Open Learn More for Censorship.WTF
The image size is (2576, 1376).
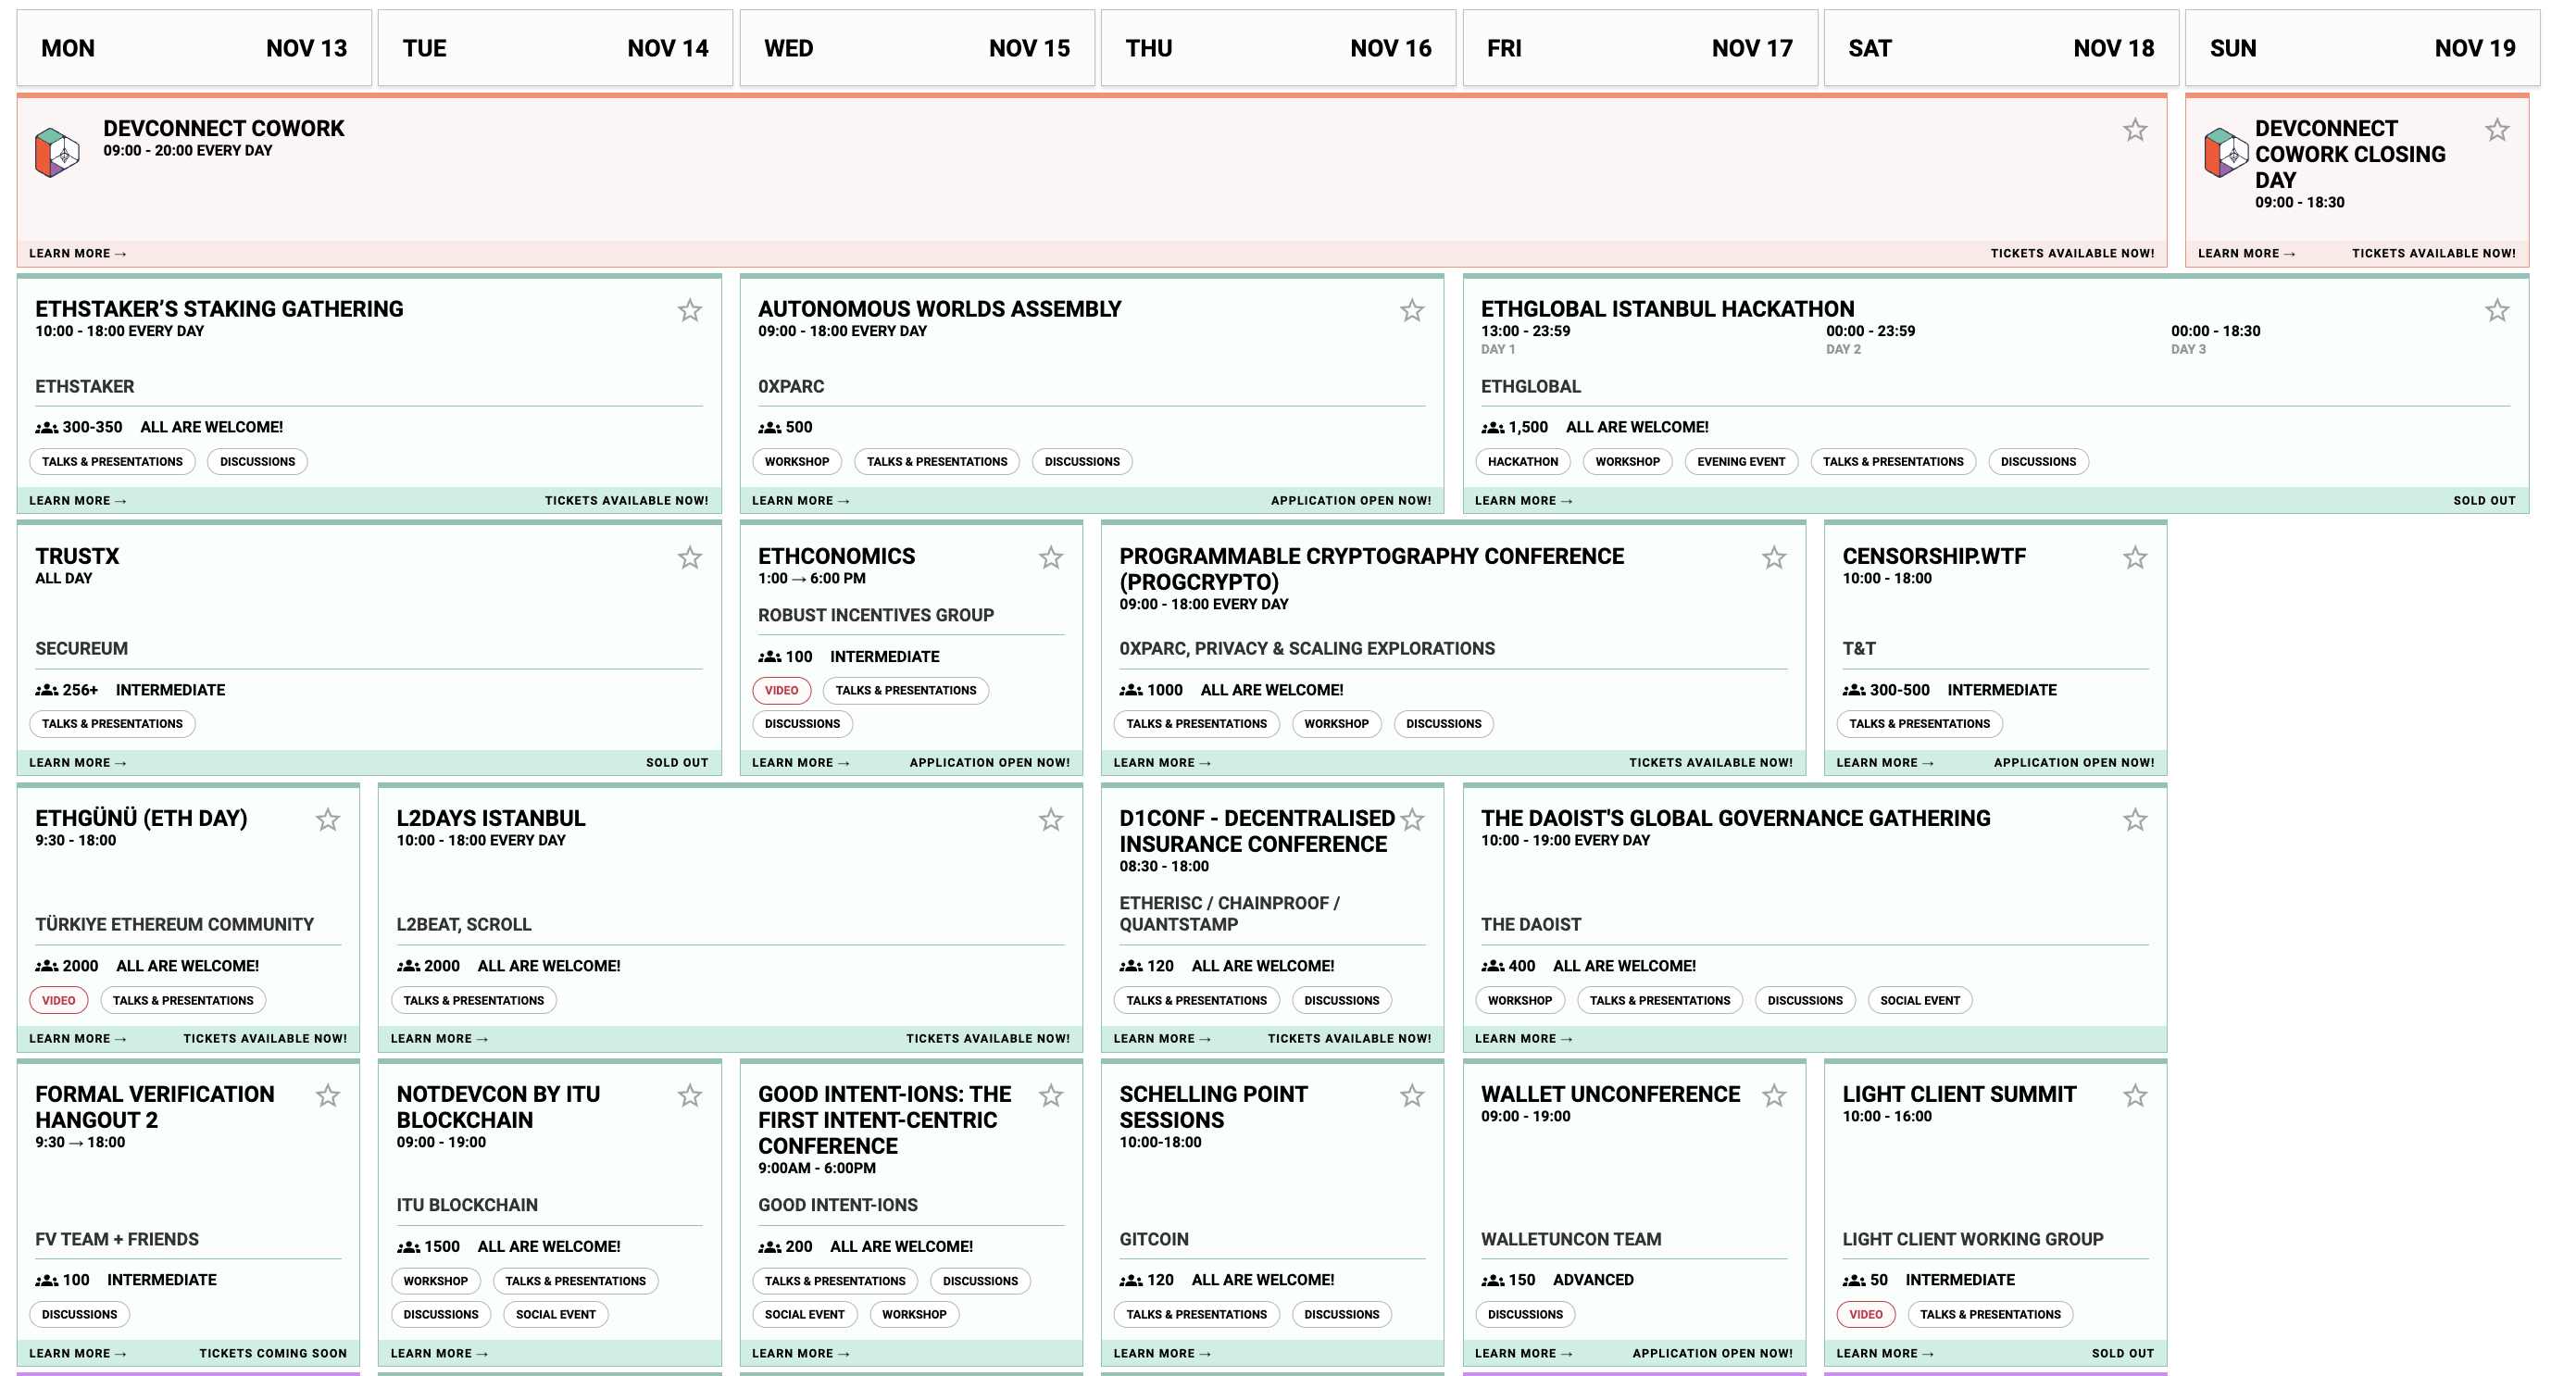(1884, 763)
